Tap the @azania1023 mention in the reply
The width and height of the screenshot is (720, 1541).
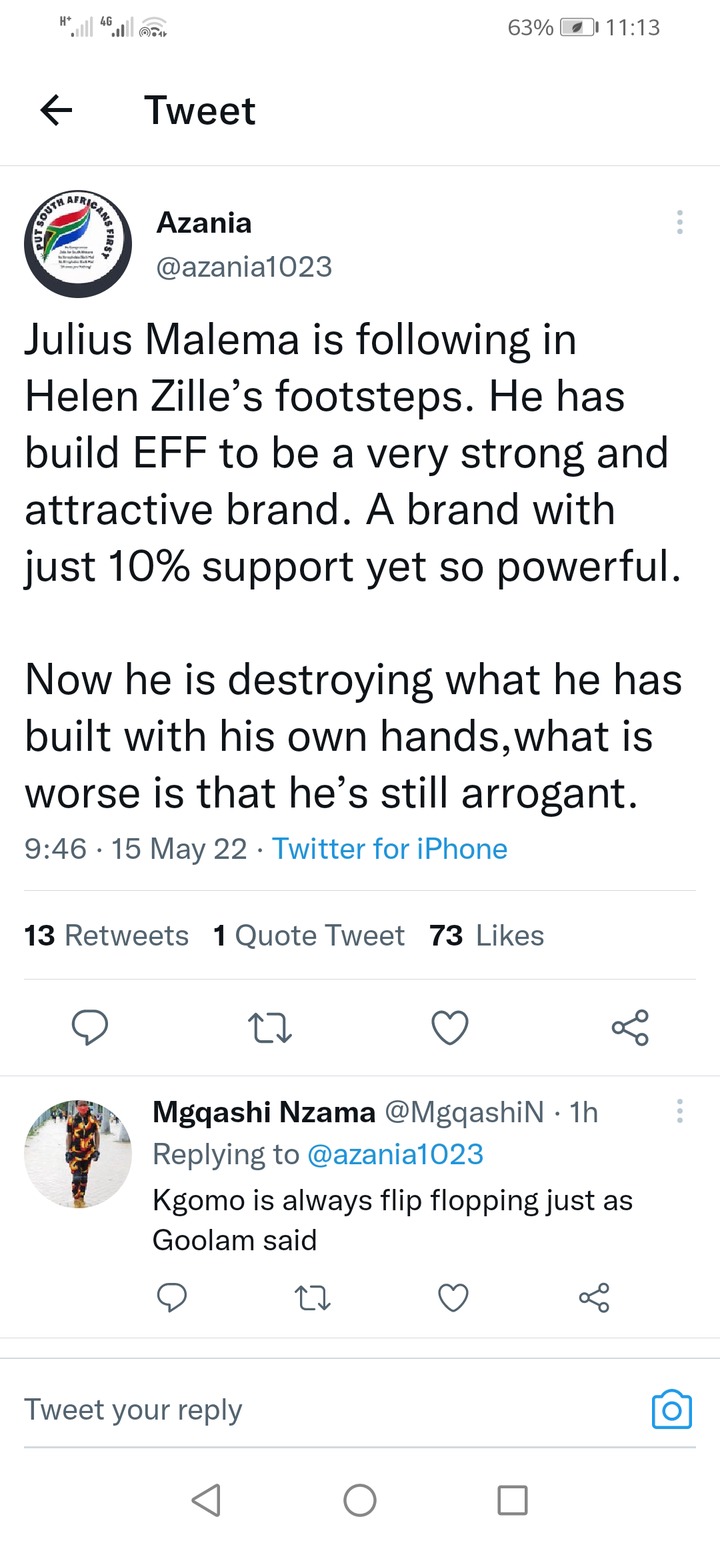pos(395,1154)
